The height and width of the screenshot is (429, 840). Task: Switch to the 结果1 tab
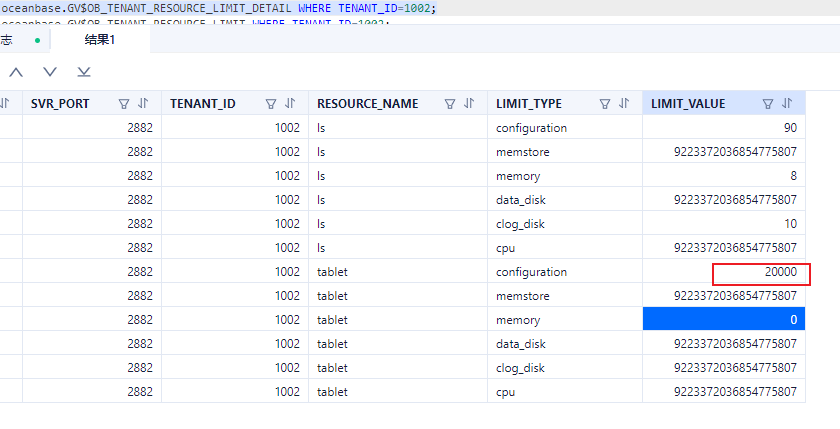click(99, 40)
